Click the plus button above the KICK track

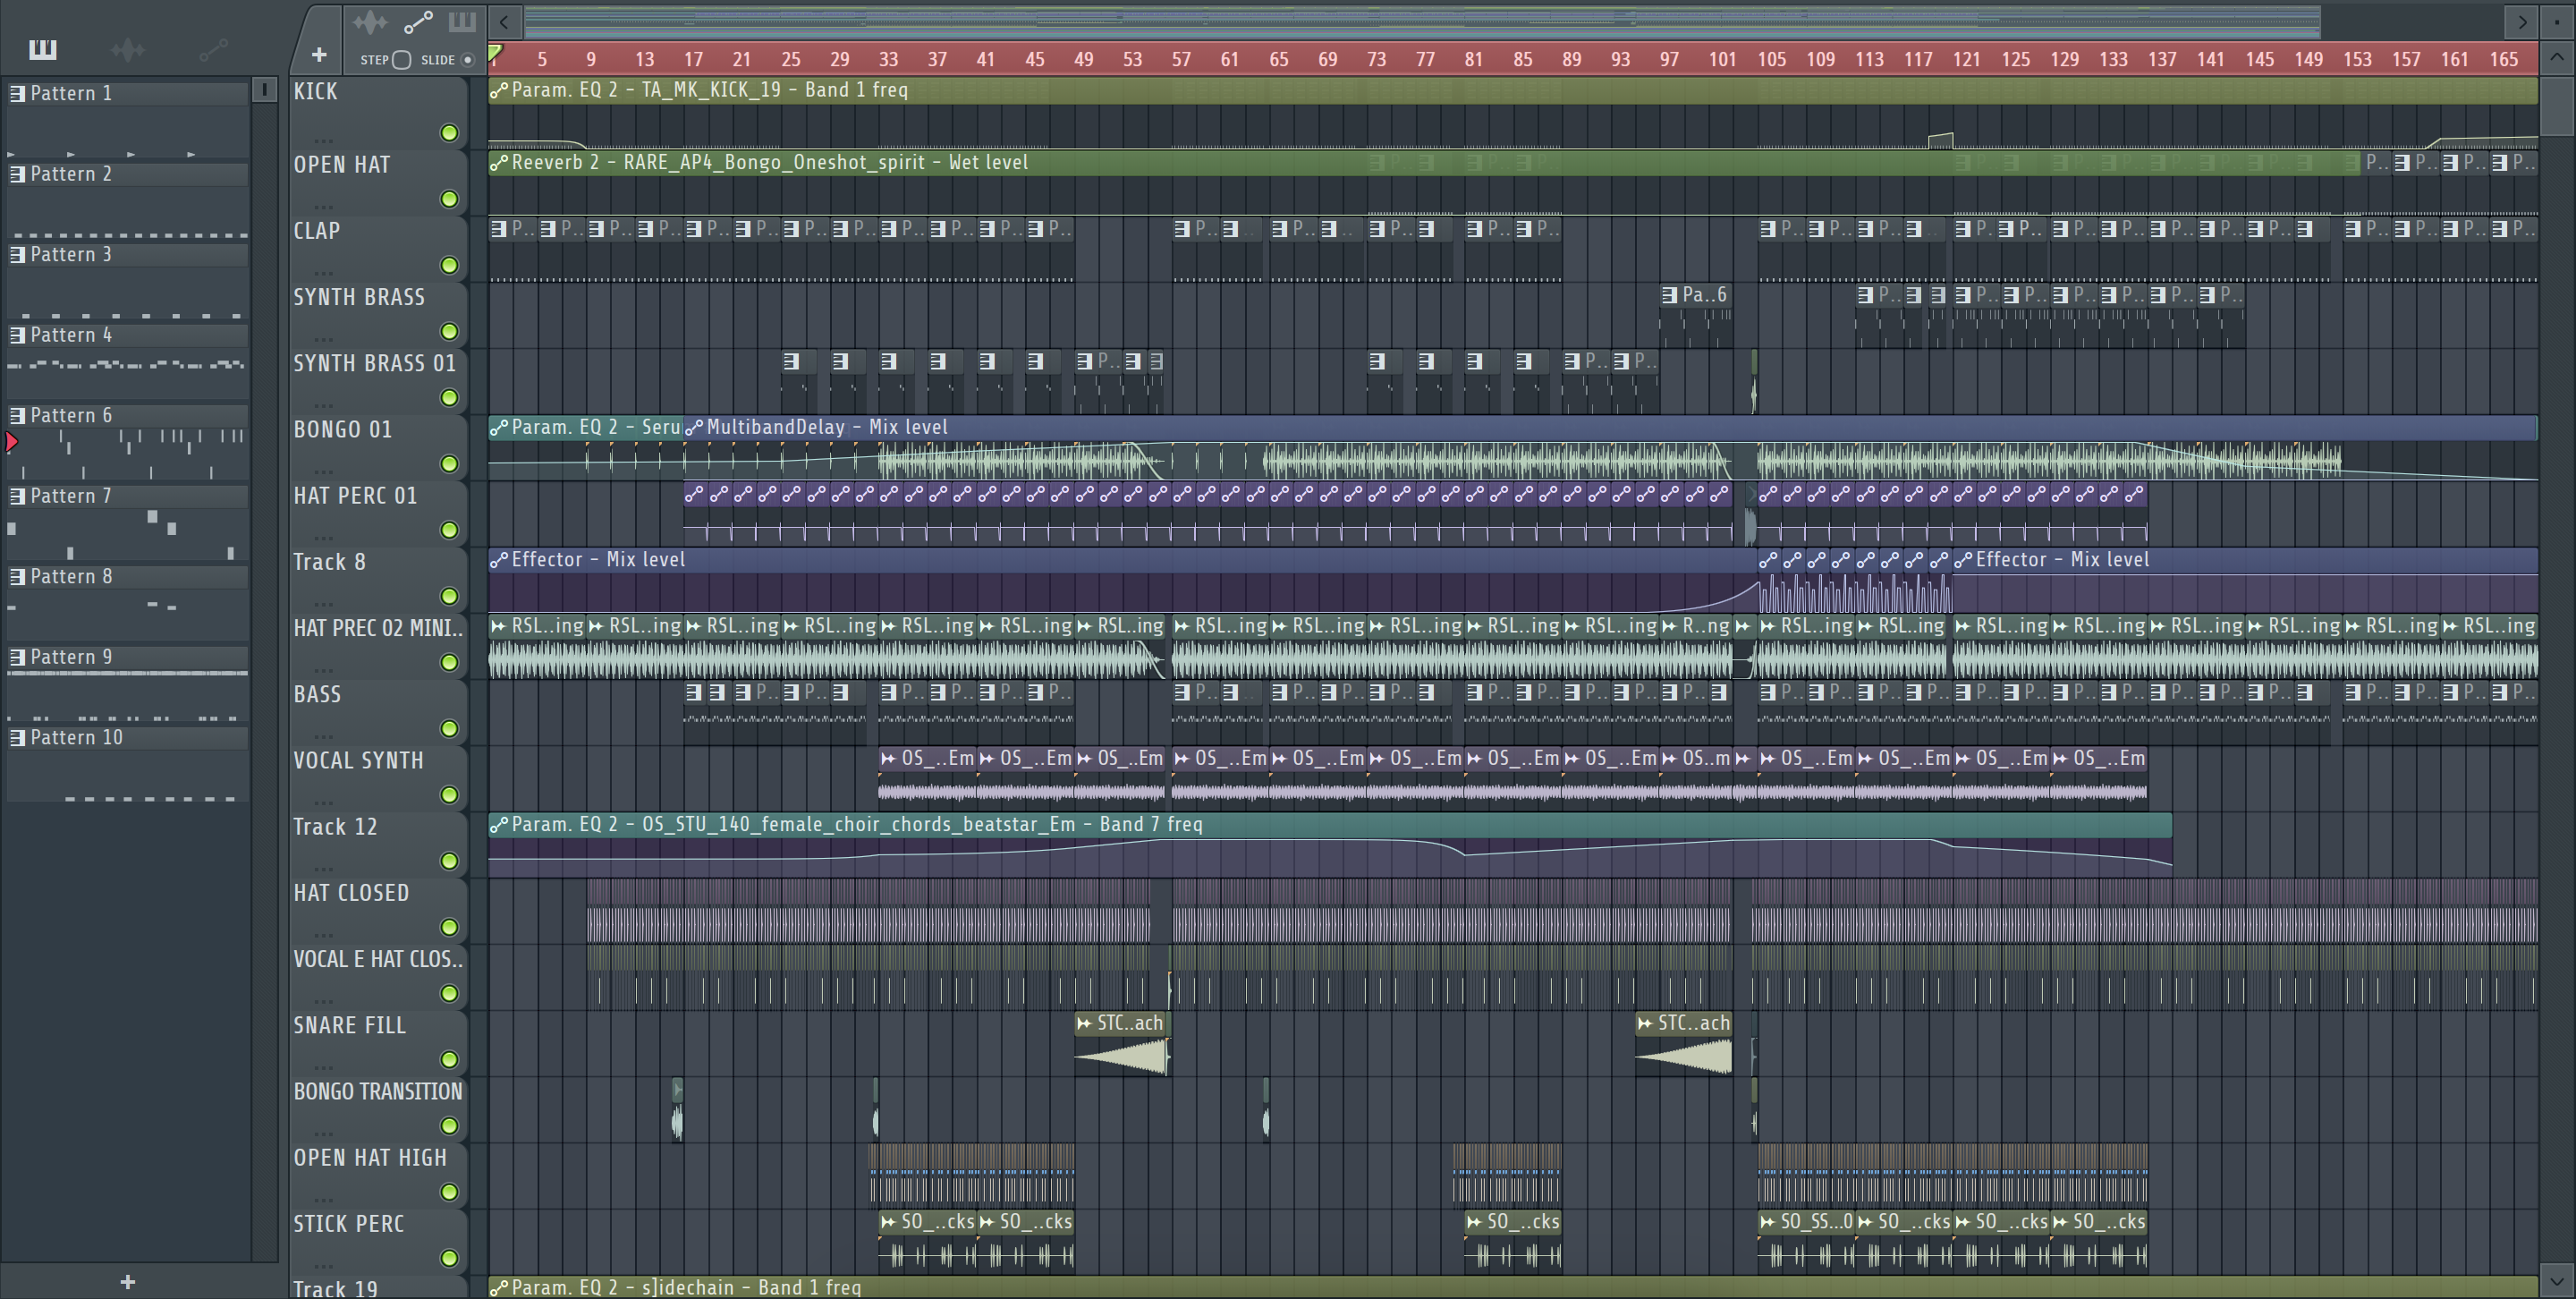(x=319, y=55)
